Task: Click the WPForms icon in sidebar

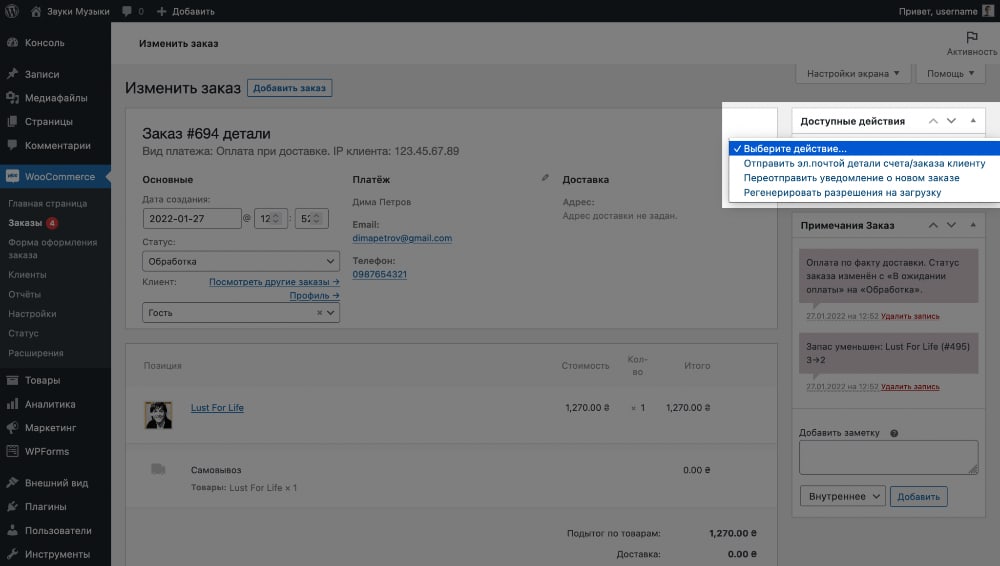Action: (x=12, y=451)
